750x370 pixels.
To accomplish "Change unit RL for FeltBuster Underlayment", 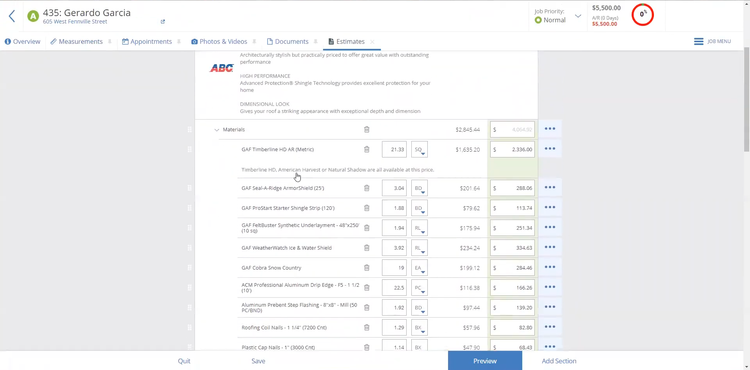I will pos(419,228).
